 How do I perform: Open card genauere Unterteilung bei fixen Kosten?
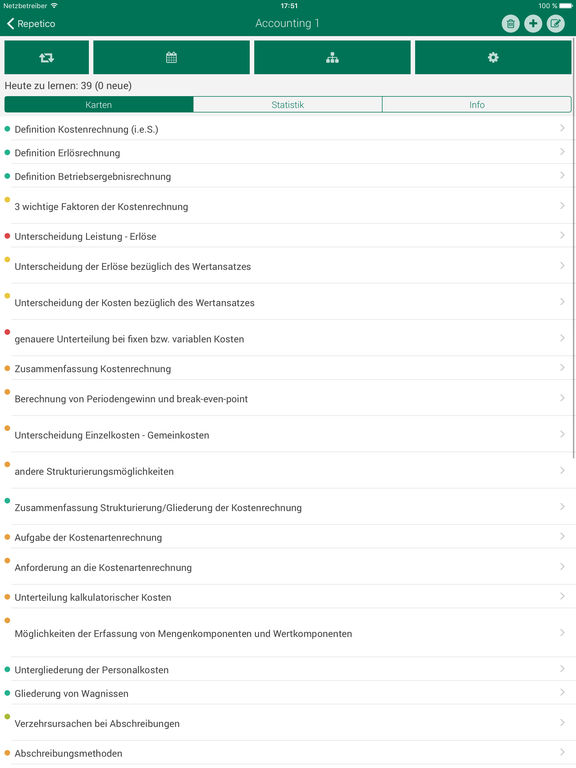click(x=288, y=338)
